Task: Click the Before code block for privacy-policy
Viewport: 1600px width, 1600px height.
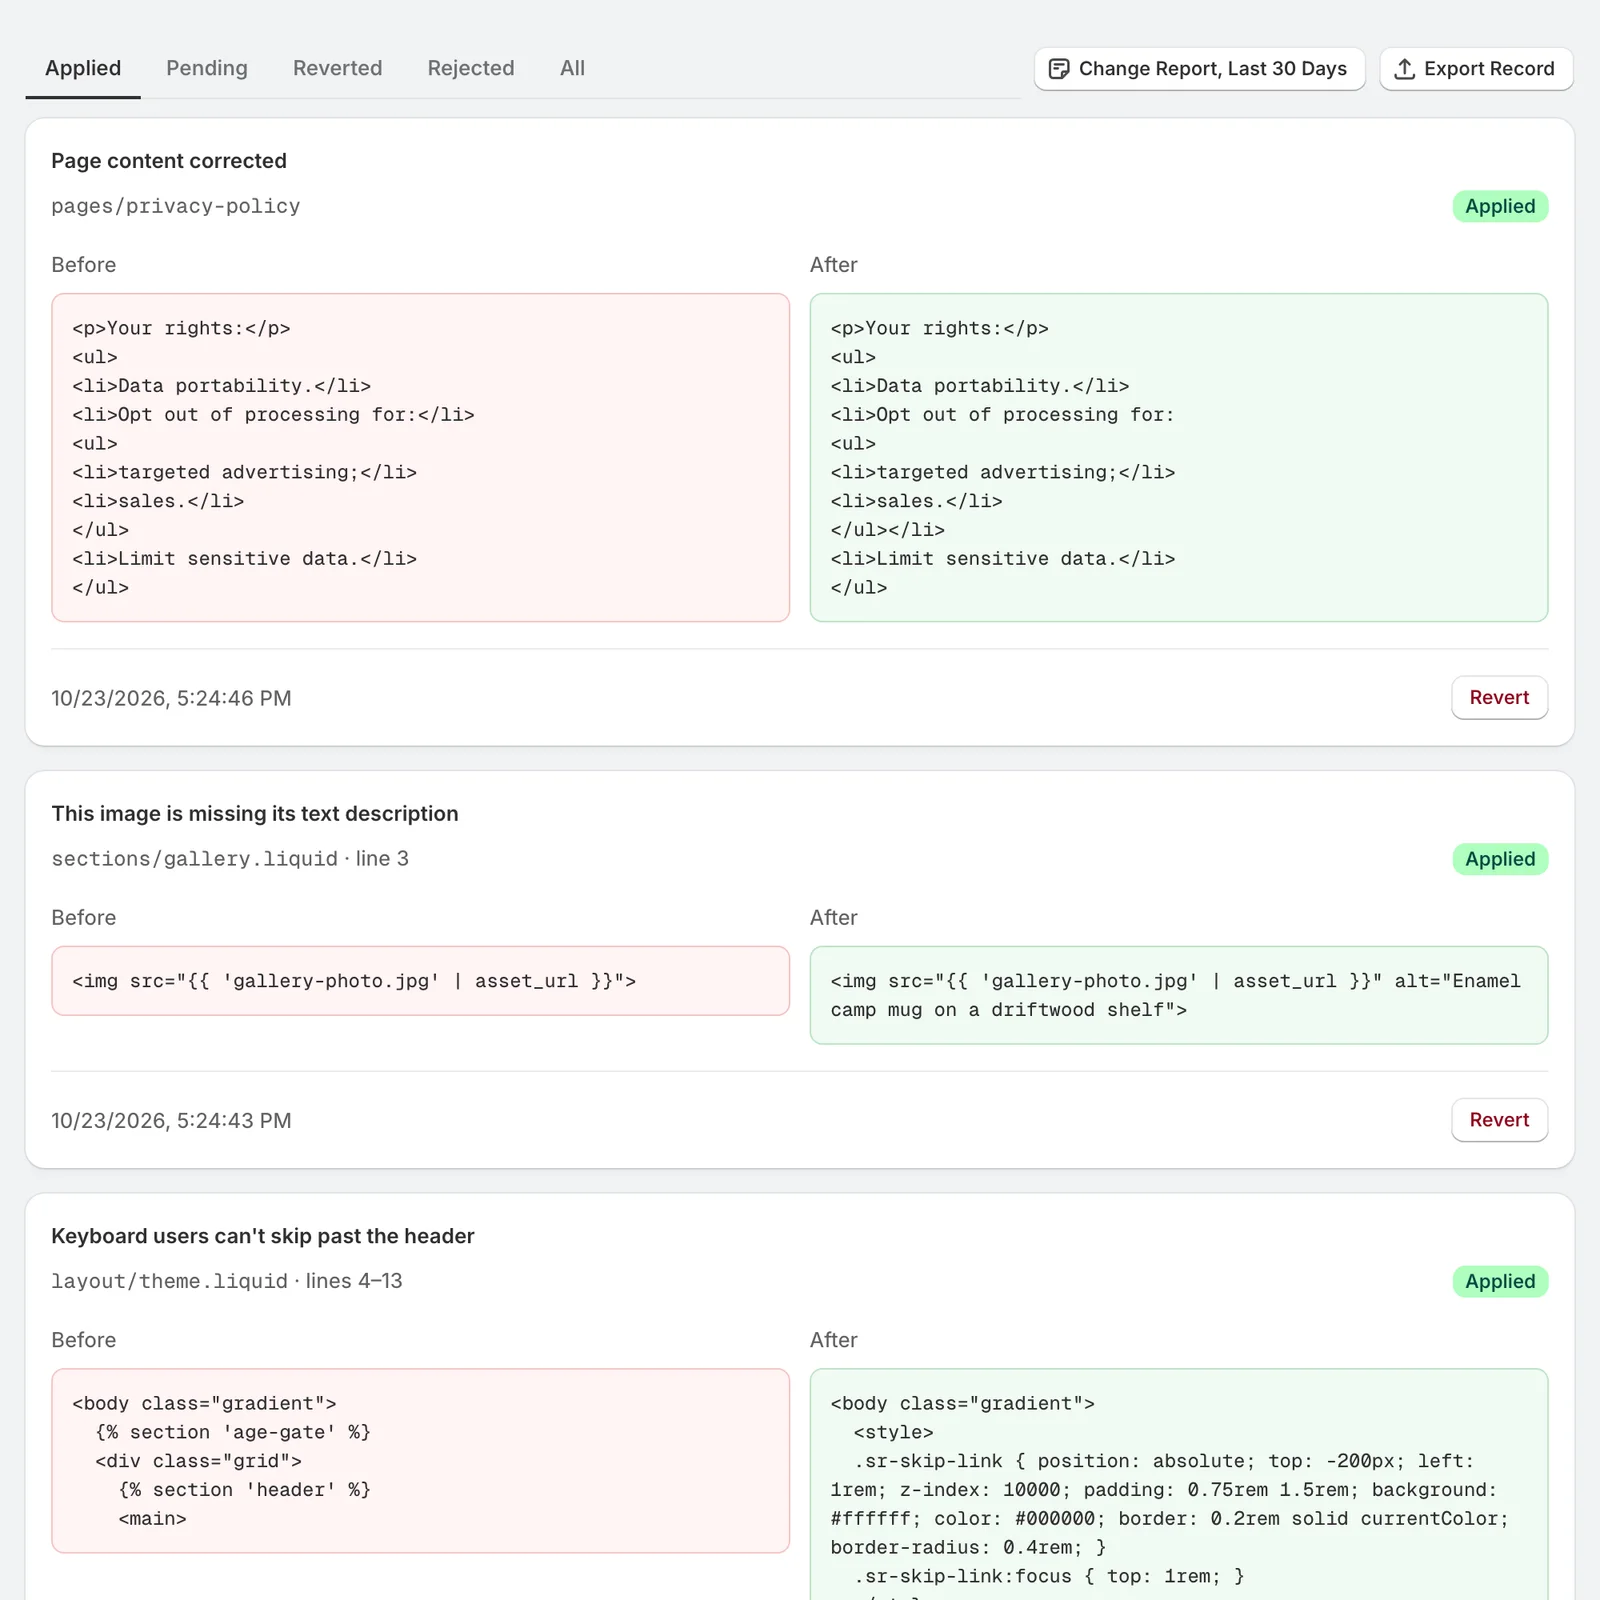Action: (420, 457)
